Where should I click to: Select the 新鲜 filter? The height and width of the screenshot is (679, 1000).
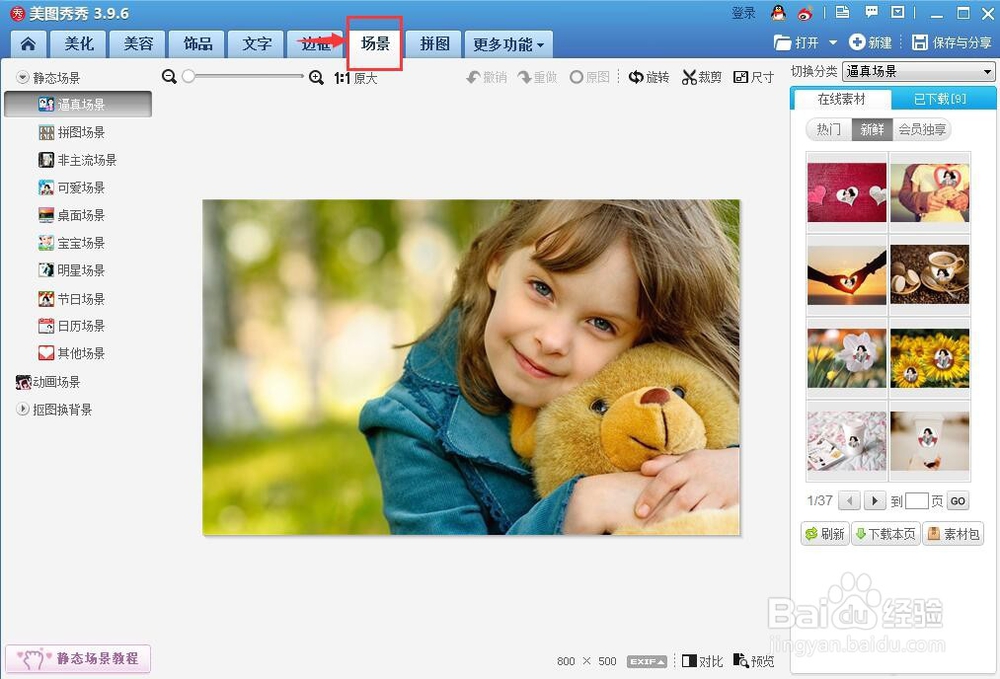pyautogui.click(x=872, y=129)
